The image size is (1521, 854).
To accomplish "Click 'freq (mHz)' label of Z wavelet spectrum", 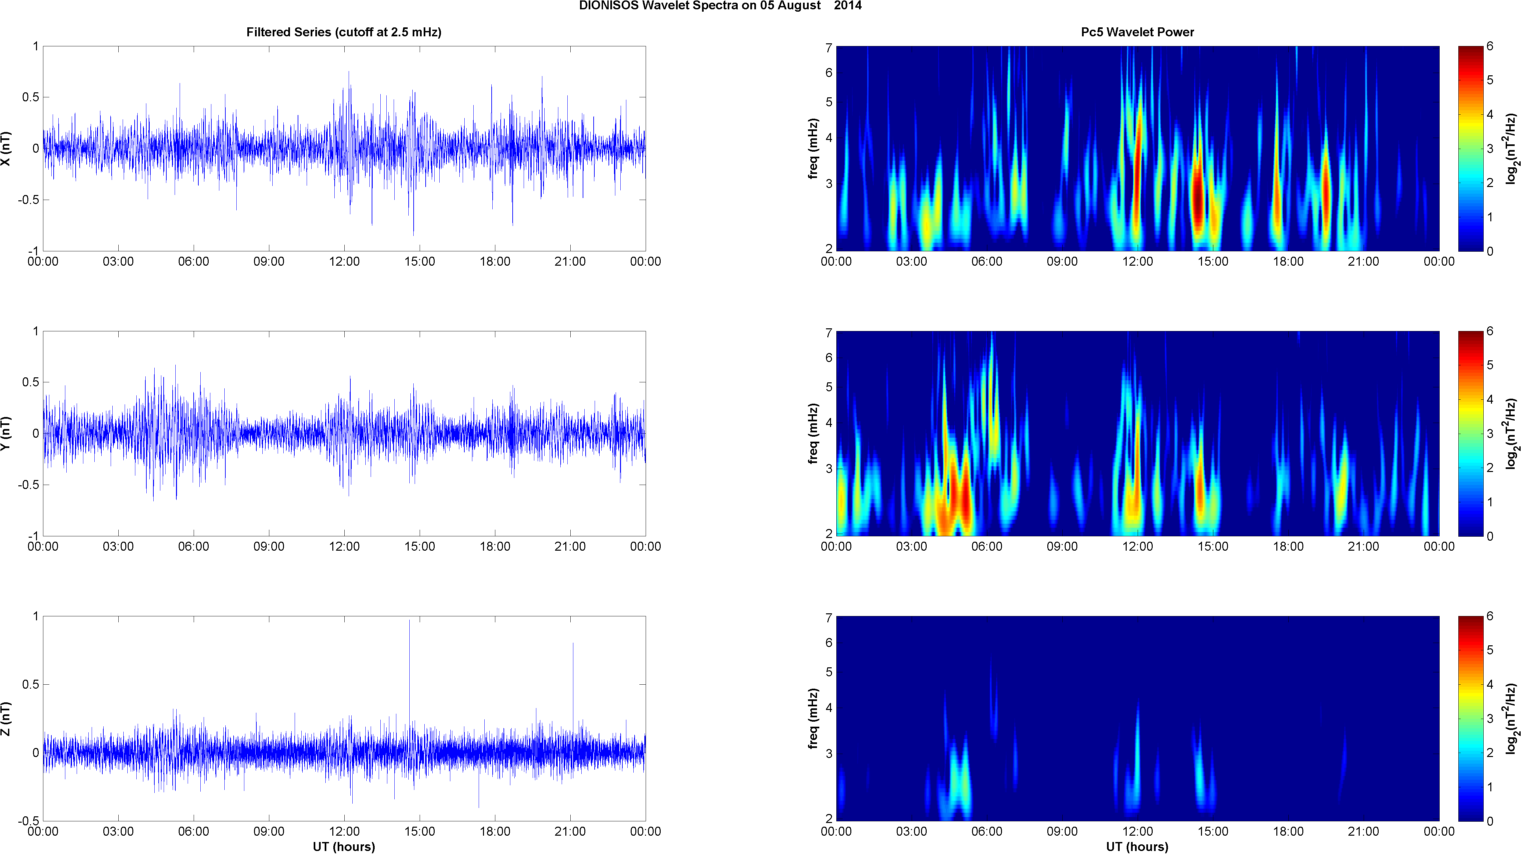I will 814,718.
